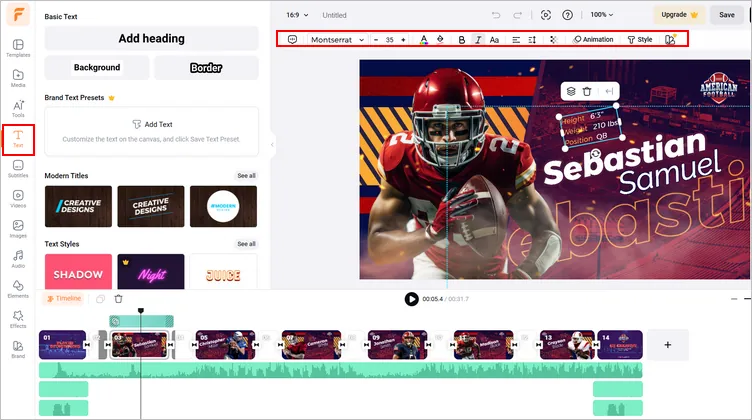Select the Text tab in sidebar
This screenshot has height=420, width=752.
coord(18,139)
